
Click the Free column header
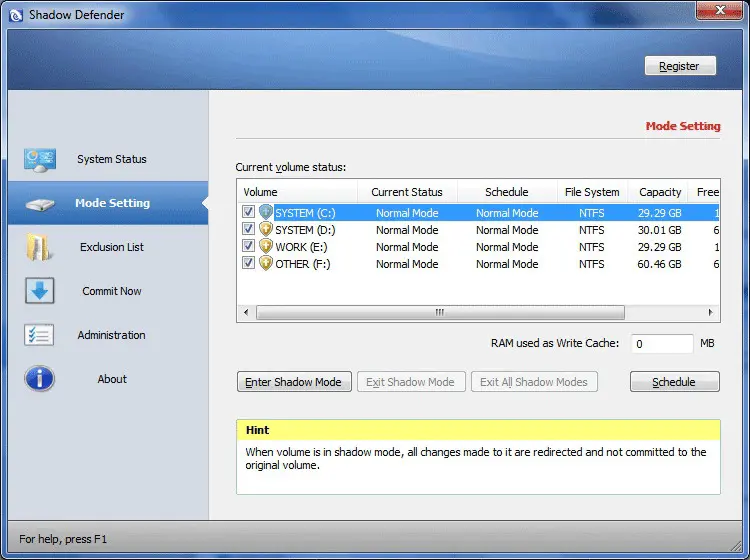coord(704,192)
